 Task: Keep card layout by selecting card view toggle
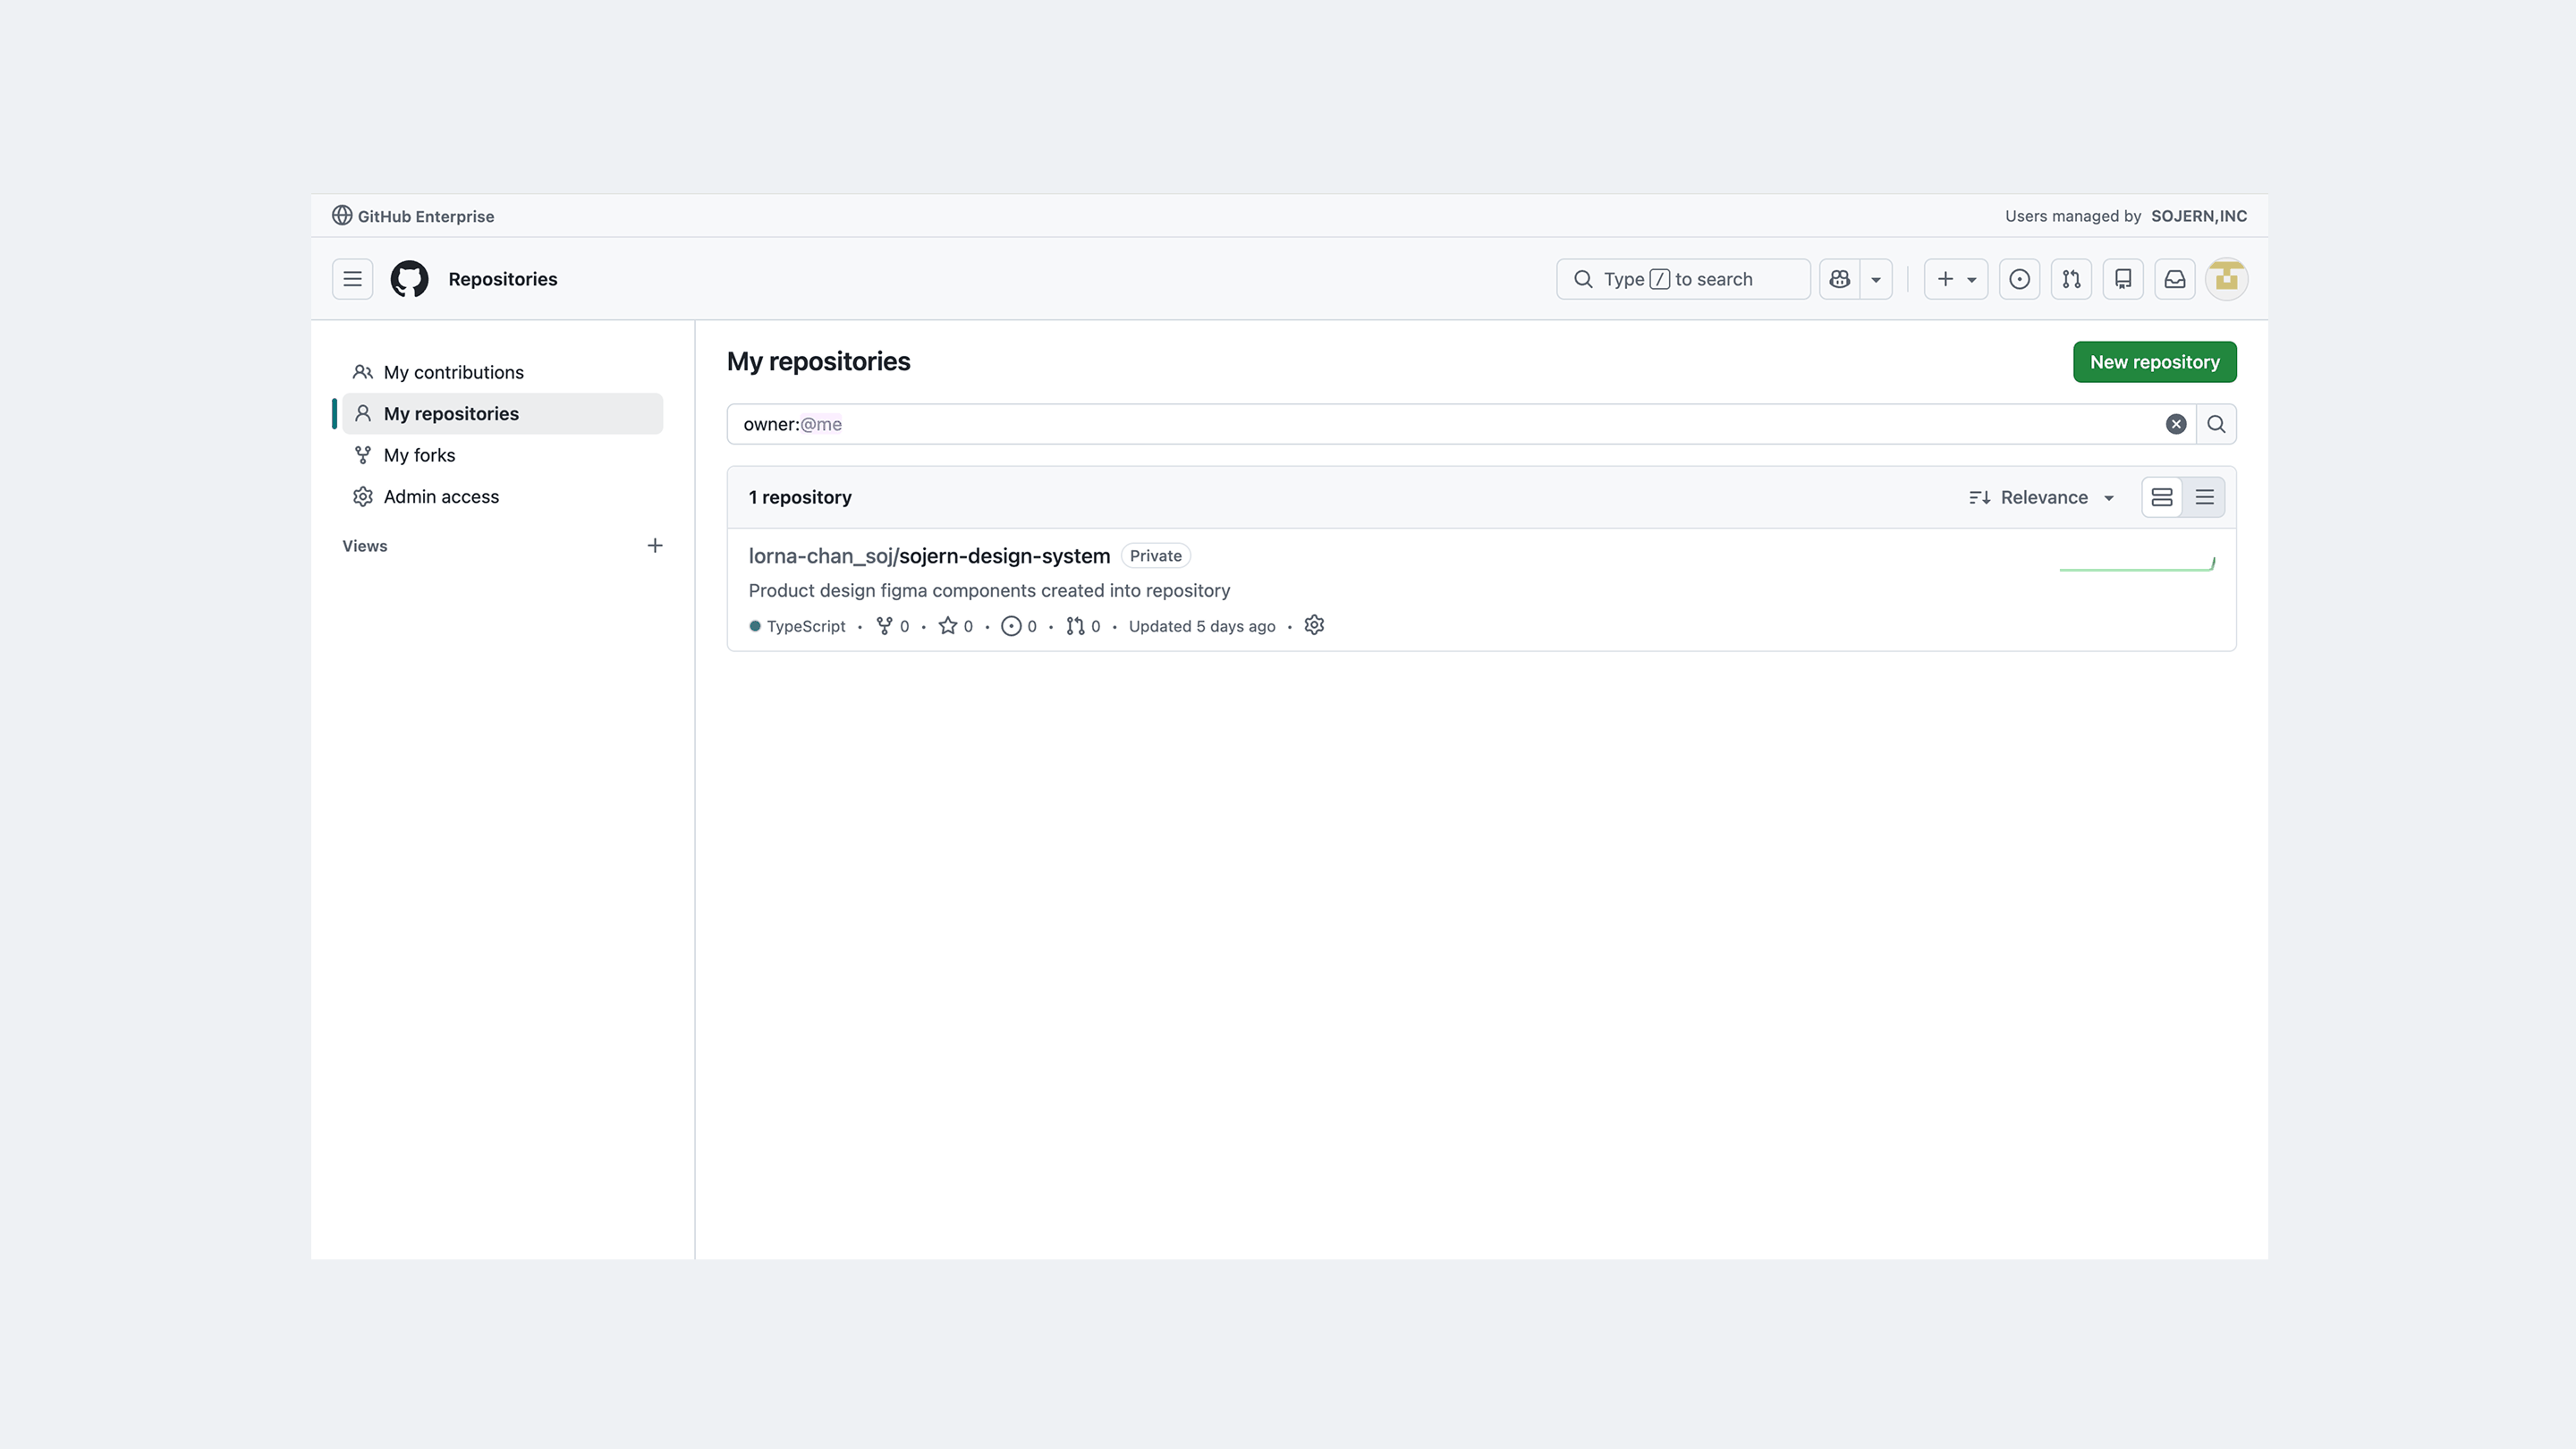click(2162, 497)
